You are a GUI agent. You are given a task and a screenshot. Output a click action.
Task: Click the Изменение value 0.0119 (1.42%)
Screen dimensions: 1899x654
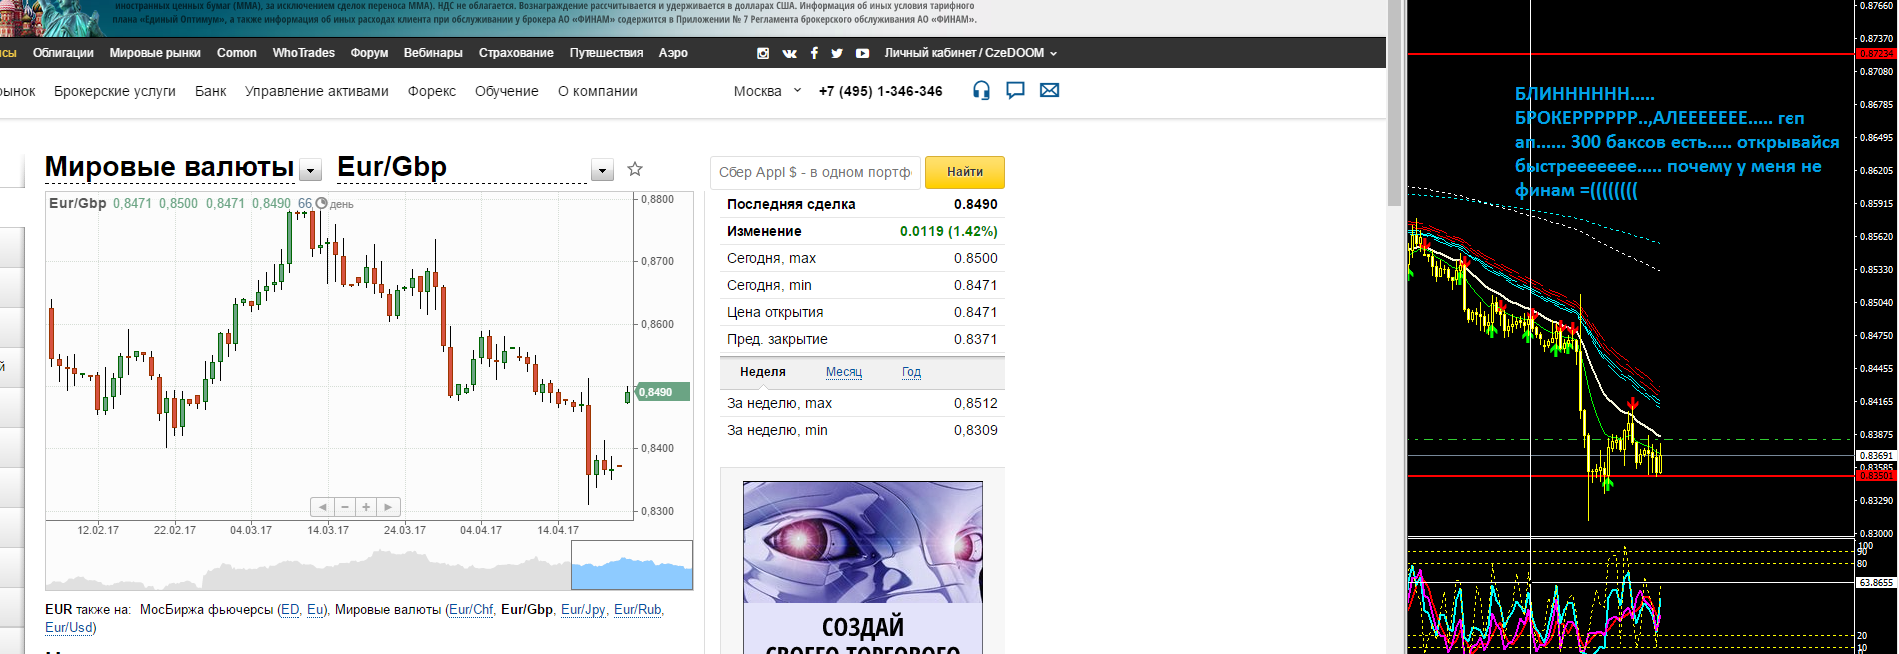[x=948, y=231]
